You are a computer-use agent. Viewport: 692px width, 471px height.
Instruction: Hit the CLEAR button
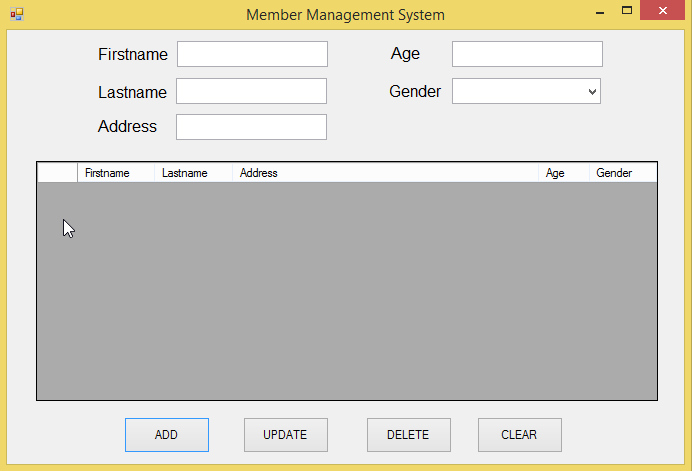[519, 435]
